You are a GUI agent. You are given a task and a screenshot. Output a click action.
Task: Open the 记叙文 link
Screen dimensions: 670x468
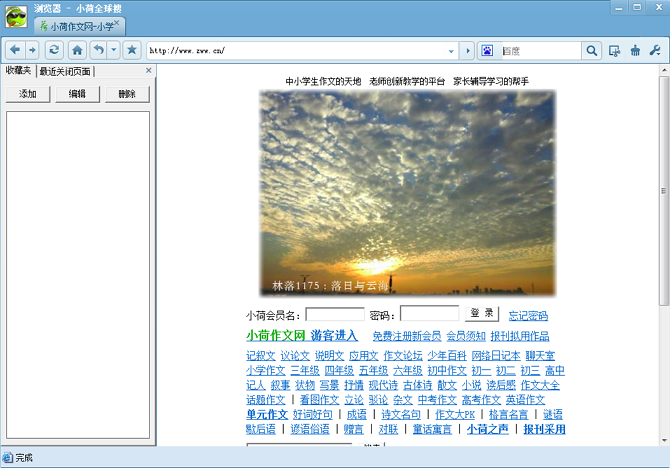click(x=261, y=356)
